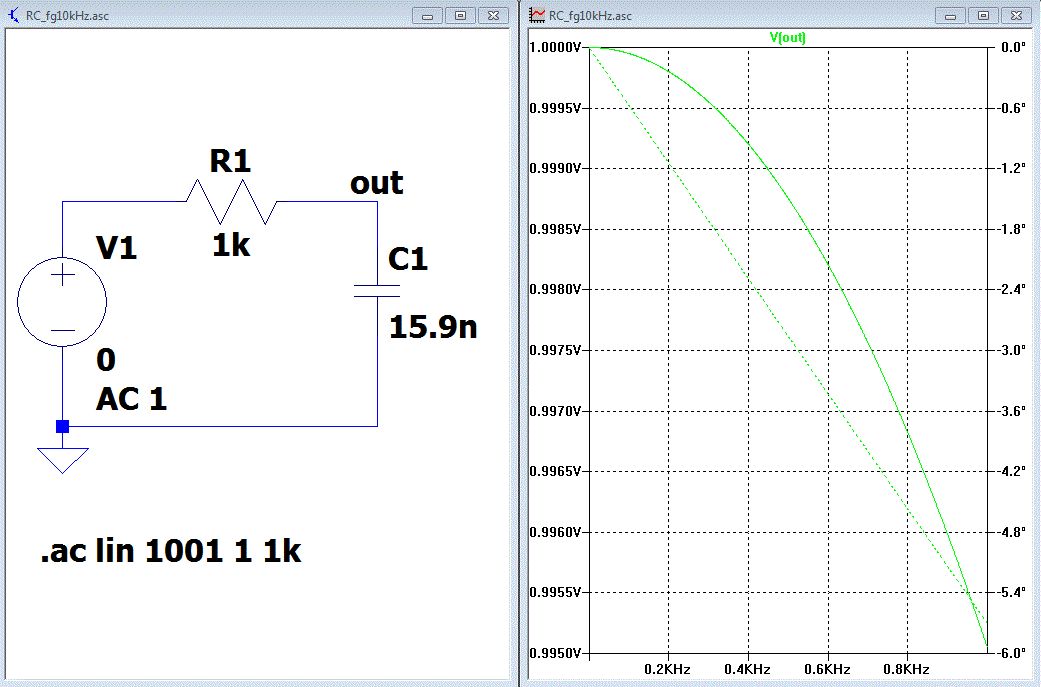Image resolution: width=1041 pixels, height=687 pixels.
Task: Minimize the waveform plot window
Action: click(951, 15)
